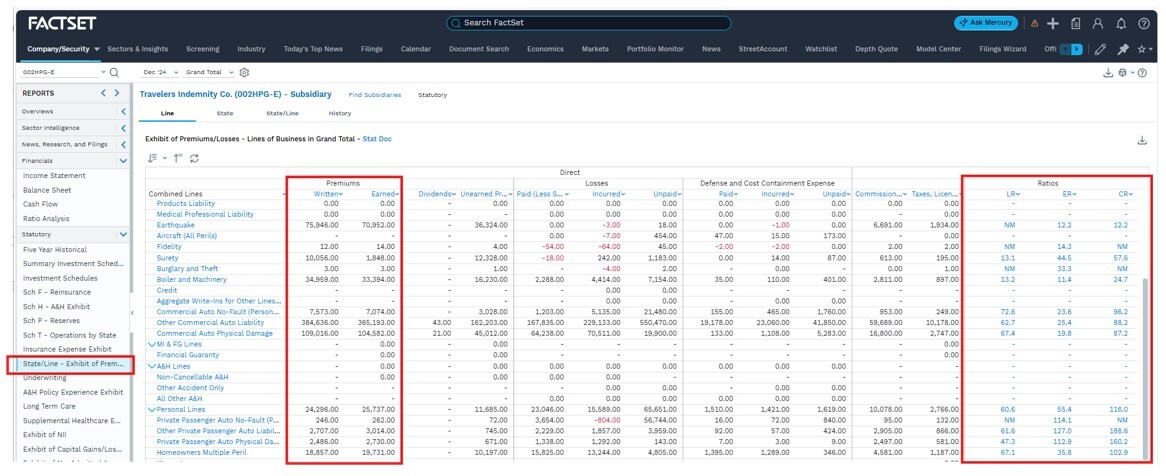Sort by the Written premiums column
Image resolution: width=1166 pixels, height=476 pixels.
tap(324, 194)
